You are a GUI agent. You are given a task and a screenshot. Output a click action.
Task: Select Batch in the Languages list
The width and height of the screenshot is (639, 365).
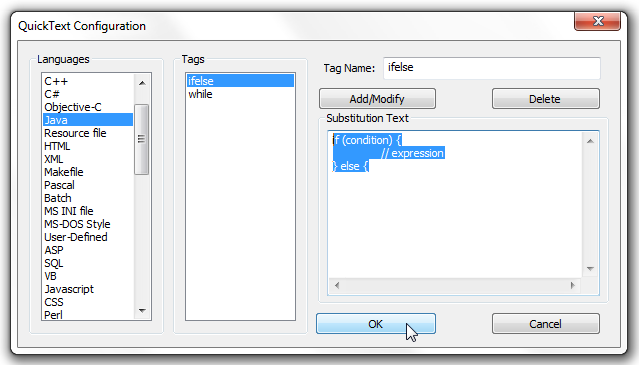(88, 198)
